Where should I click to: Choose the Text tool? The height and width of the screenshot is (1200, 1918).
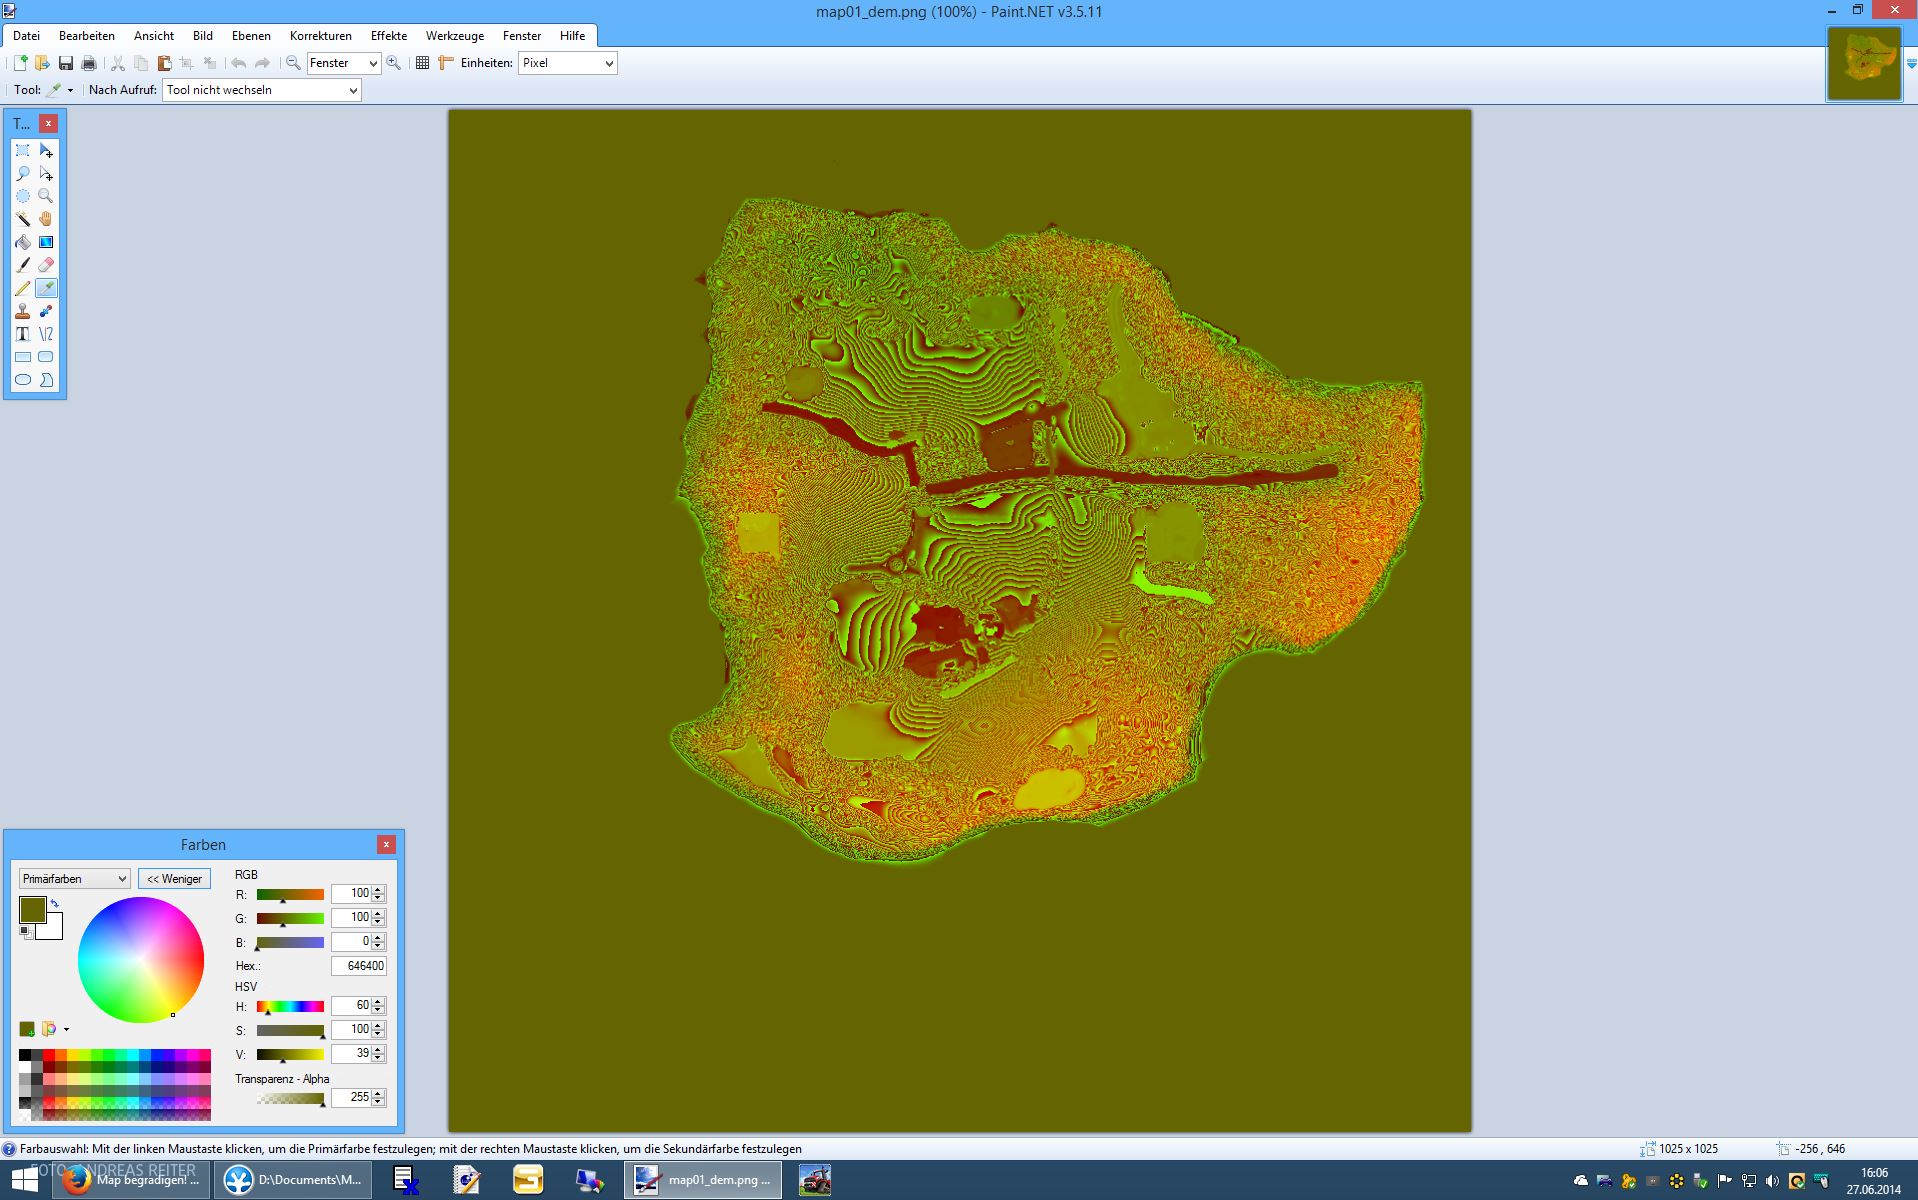[x=22, y=334]
